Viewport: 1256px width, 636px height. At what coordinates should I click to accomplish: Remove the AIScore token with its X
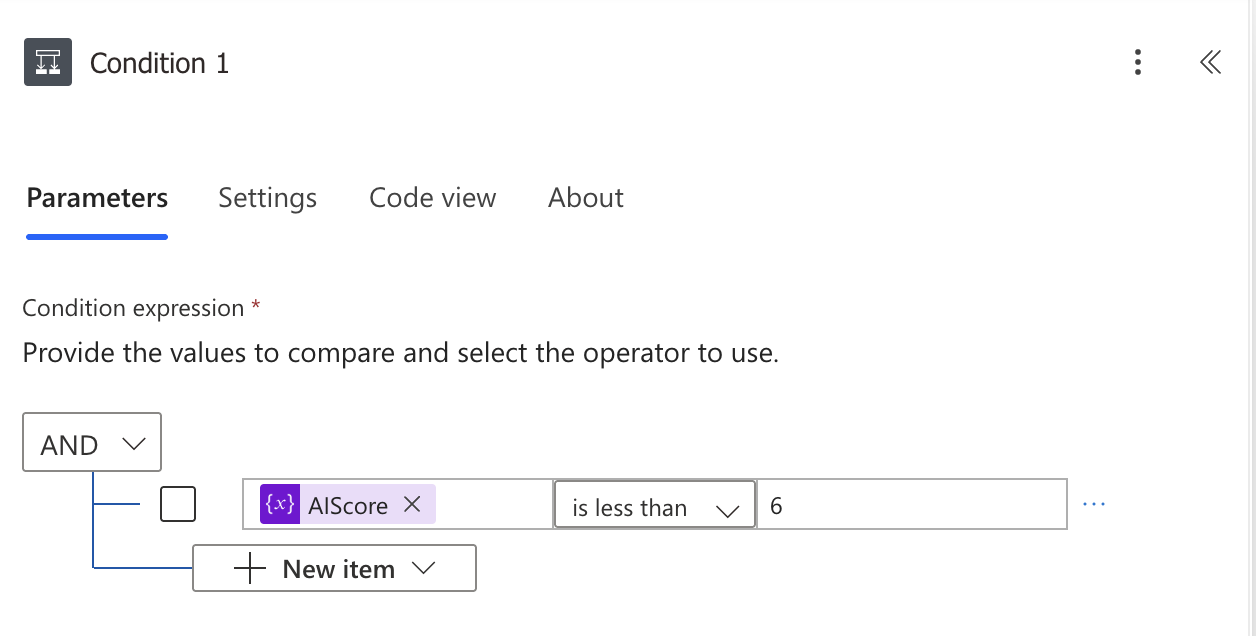point(412,505)
